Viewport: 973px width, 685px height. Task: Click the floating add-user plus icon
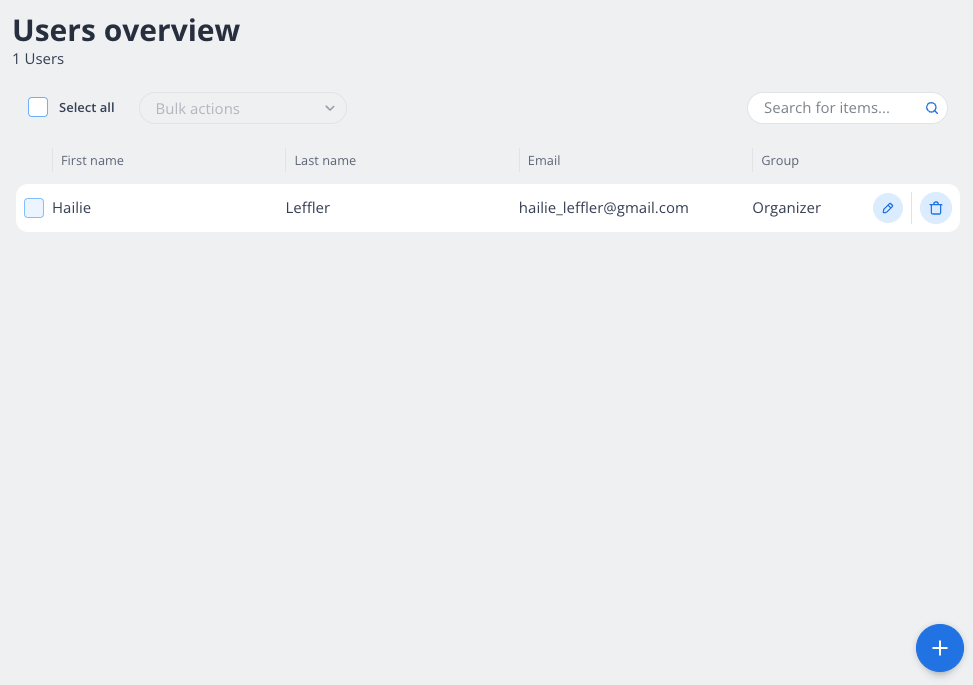[939, 648]
